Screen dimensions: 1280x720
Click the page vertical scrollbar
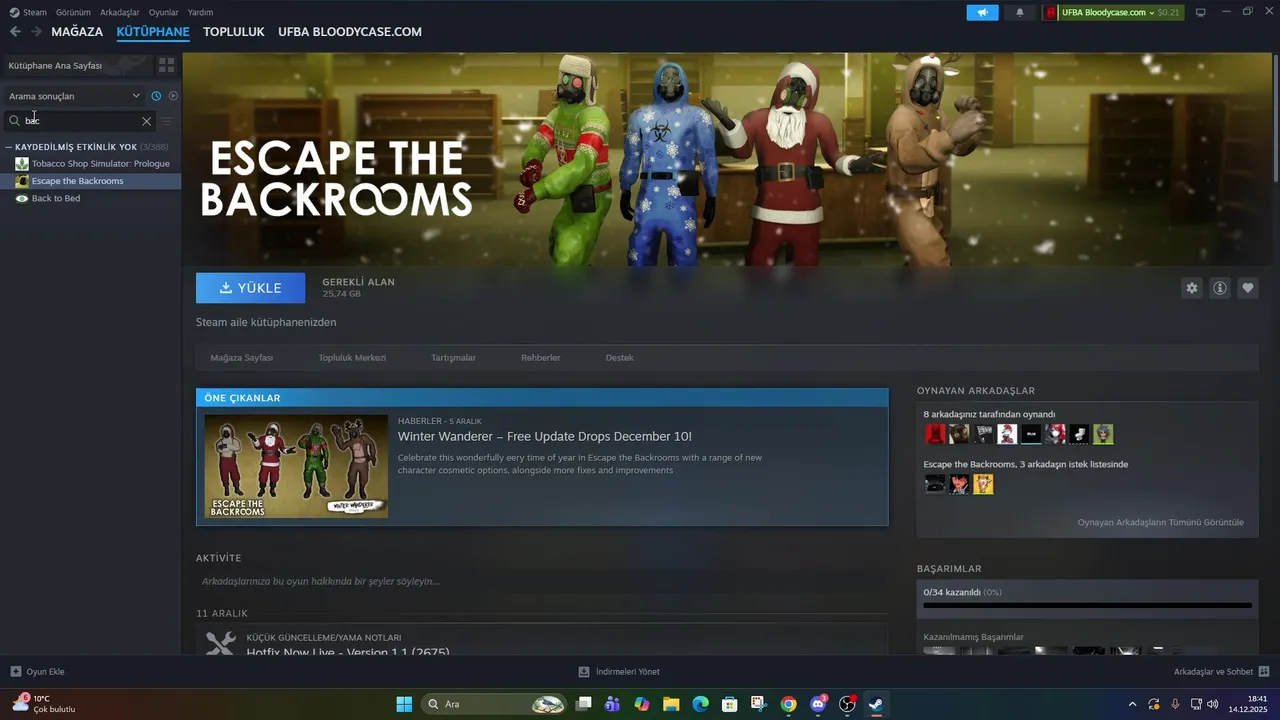click(1275, 120)
